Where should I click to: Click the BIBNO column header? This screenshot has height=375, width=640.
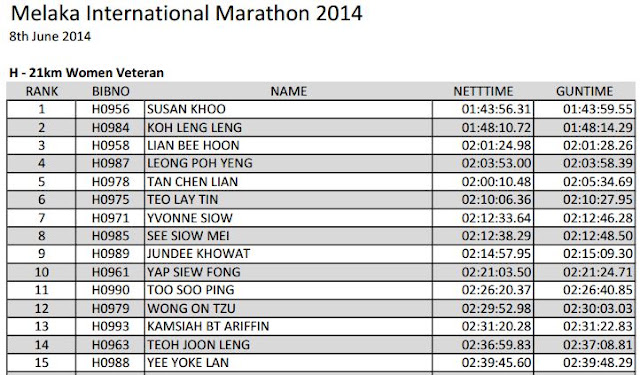point(111,91)
